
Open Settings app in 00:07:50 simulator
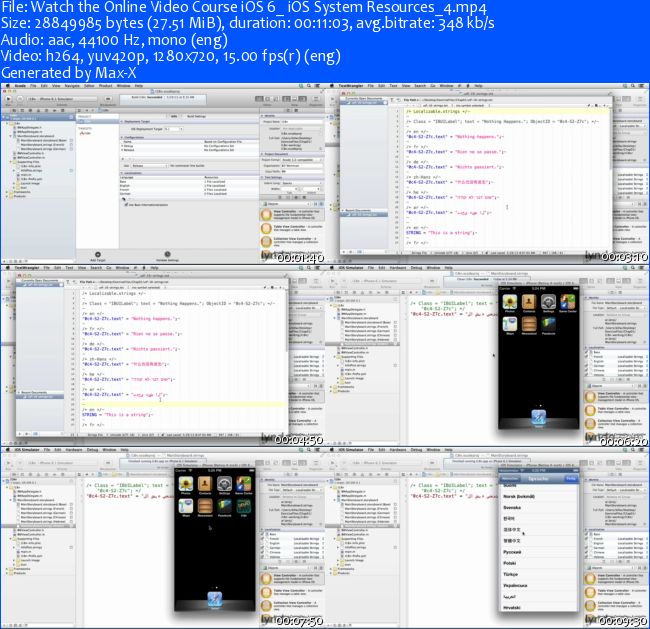pos(224,484)
